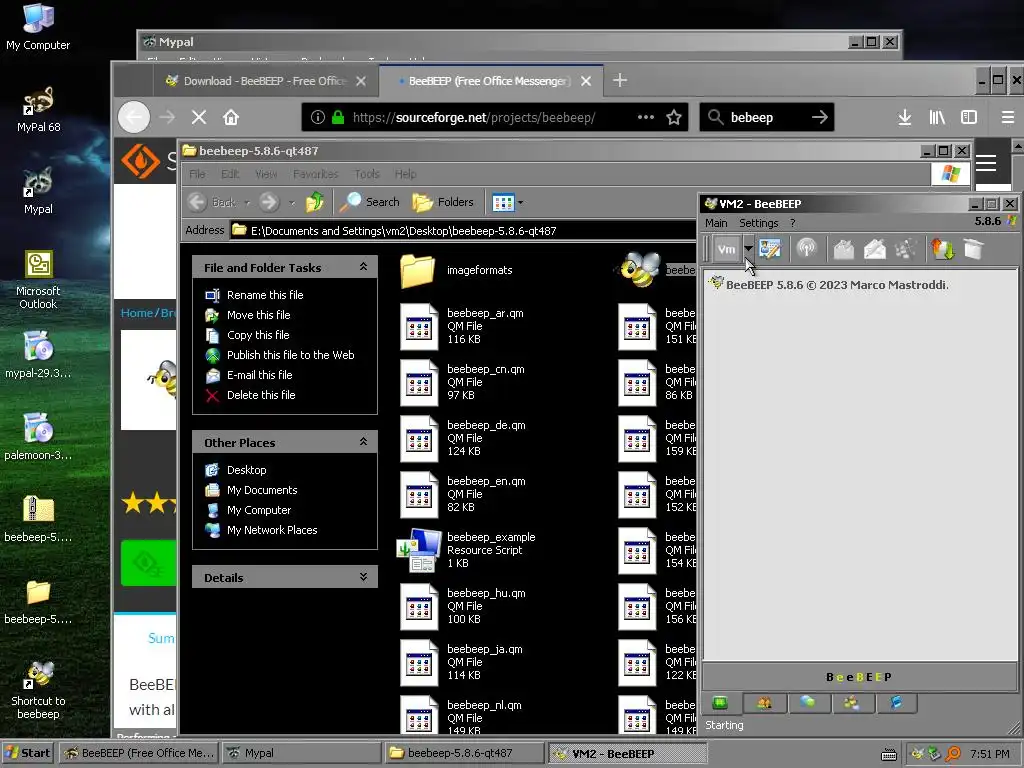
Task: Click the bebeep browser search field
Action: (x=766, y=117)
